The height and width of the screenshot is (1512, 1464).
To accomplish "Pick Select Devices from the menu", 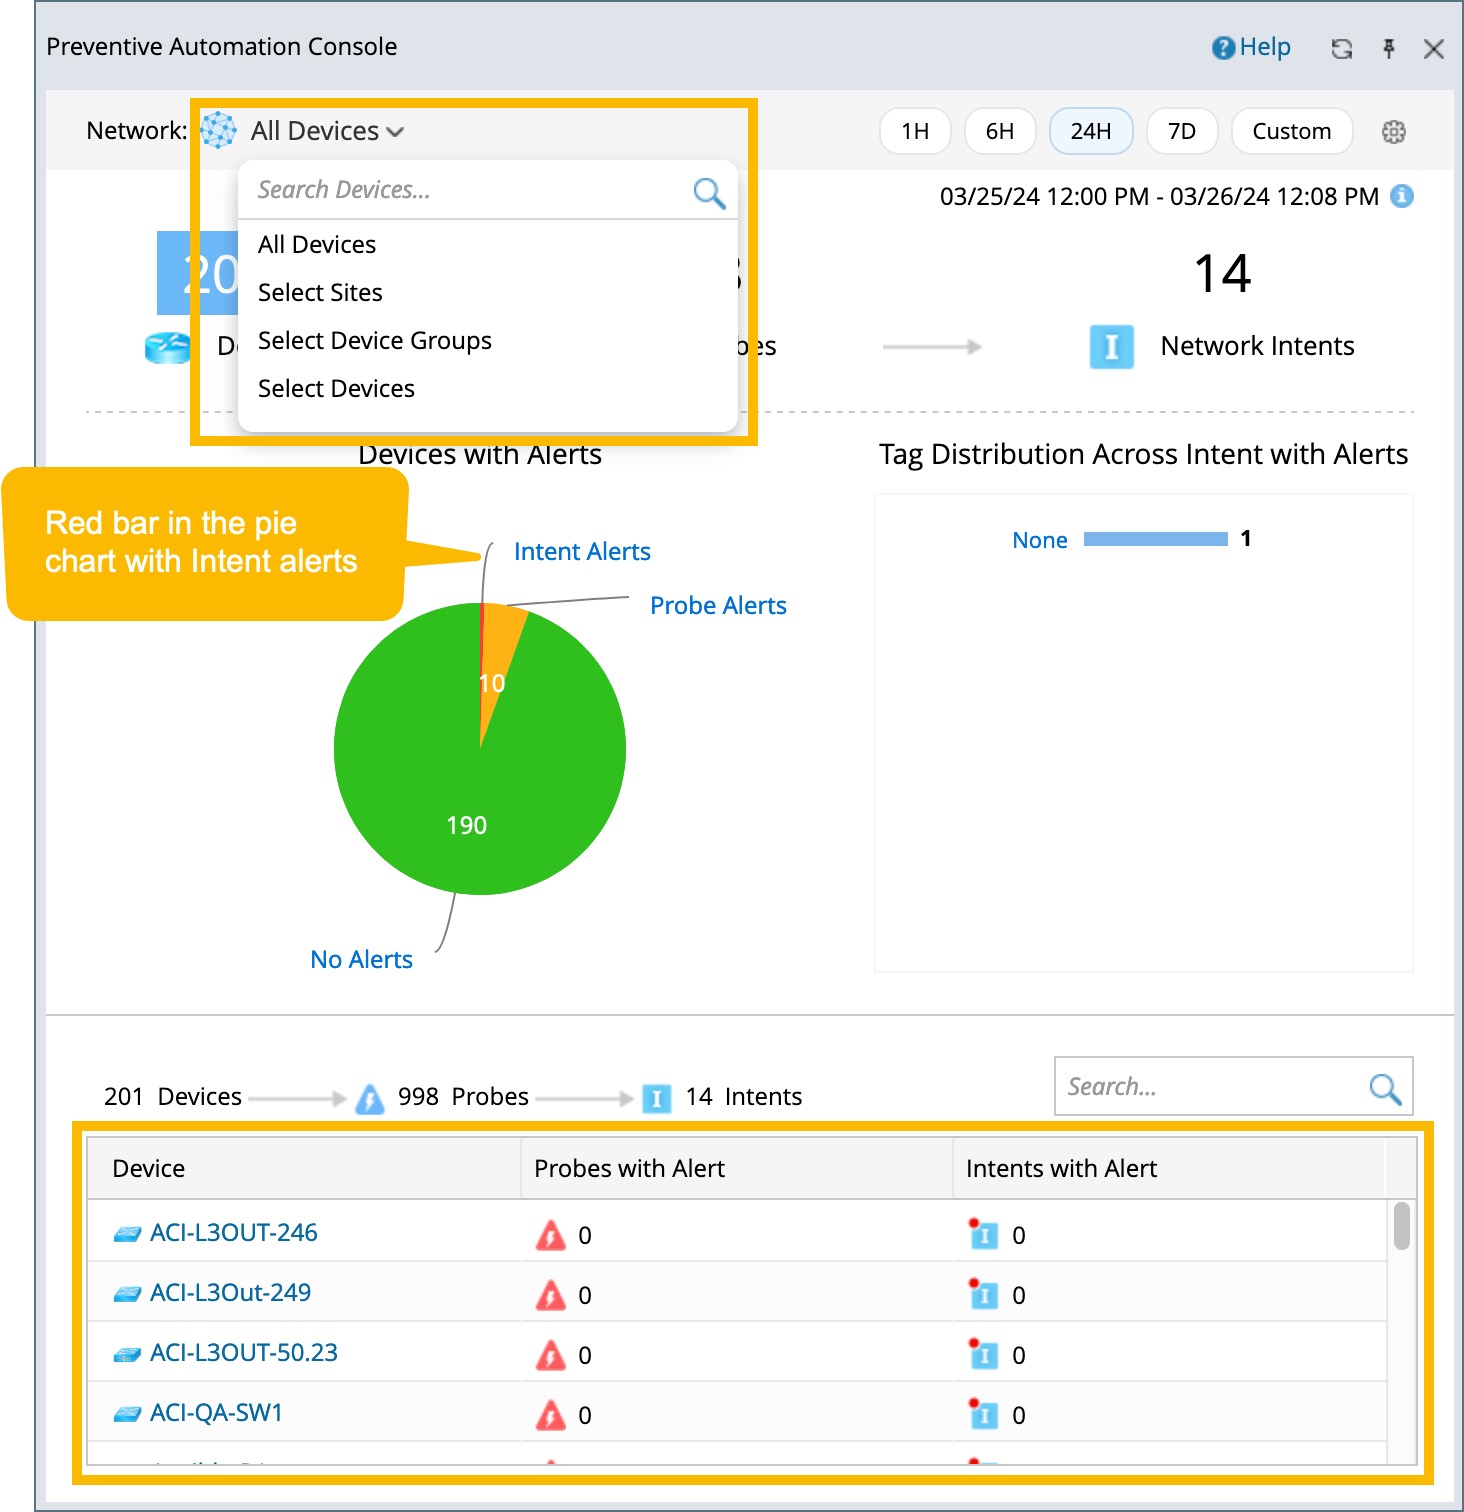I will click(336, 388).
